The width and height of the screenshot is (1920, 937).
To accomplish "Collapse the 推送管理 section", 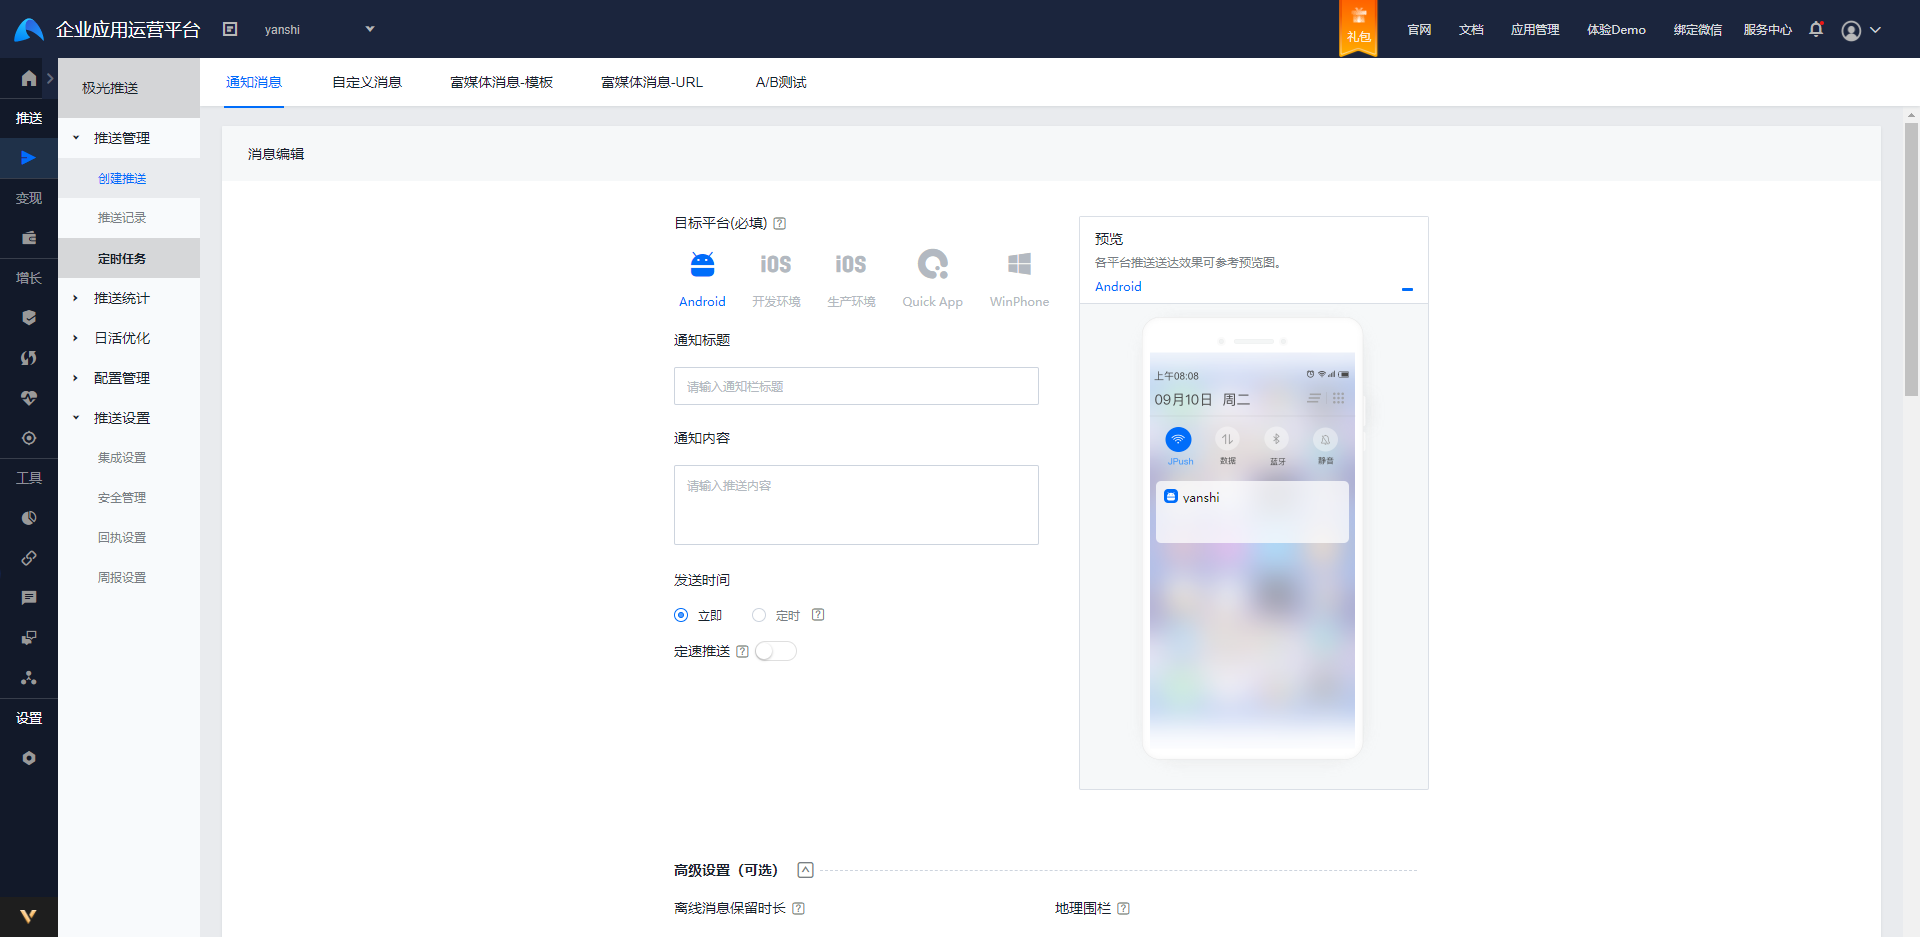I will (x=122, y=137).
